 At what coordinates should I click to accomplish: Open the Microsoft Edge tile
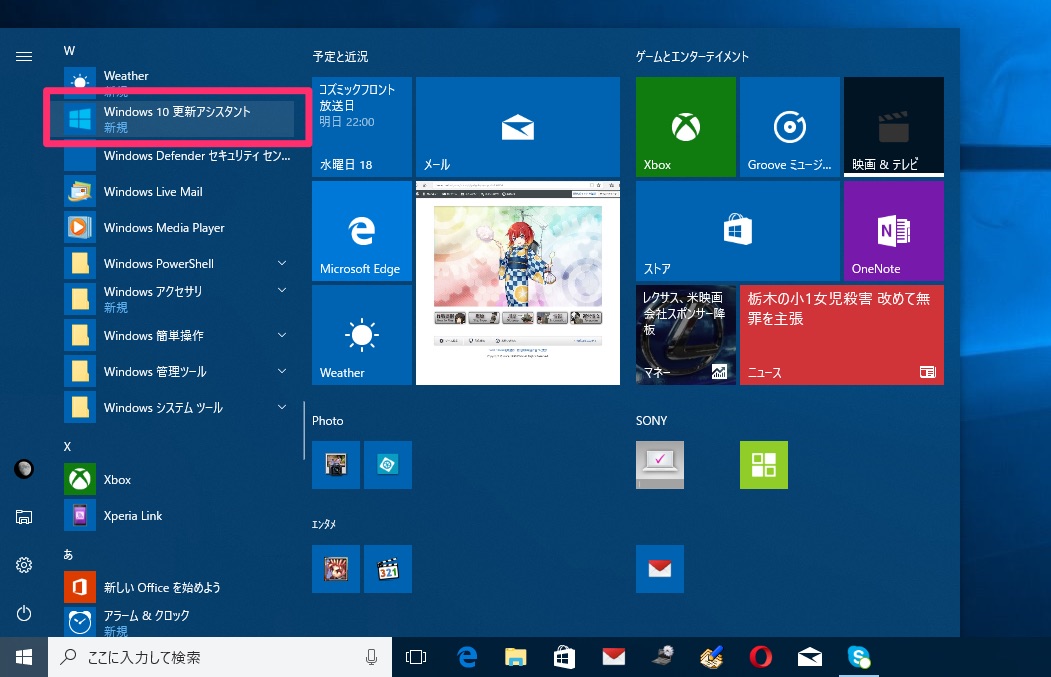pos(362,231)
